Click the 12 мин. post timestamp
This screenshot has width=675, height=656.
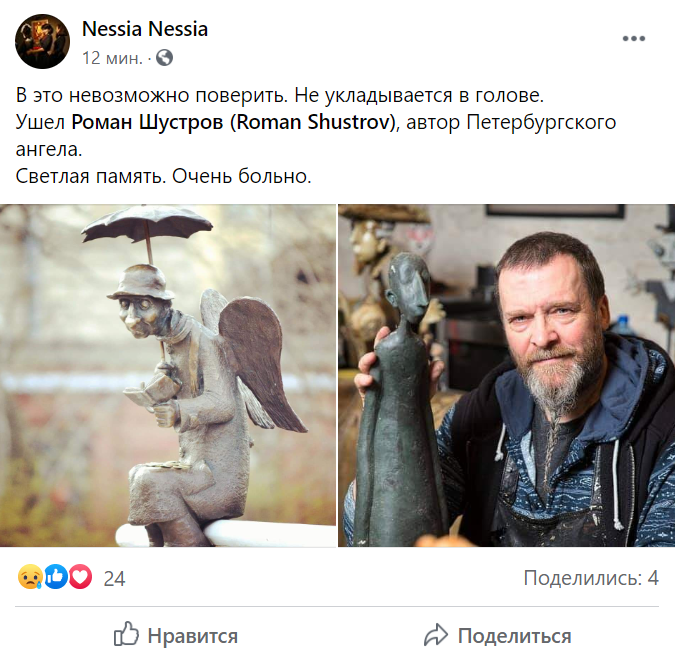[112, 58]
